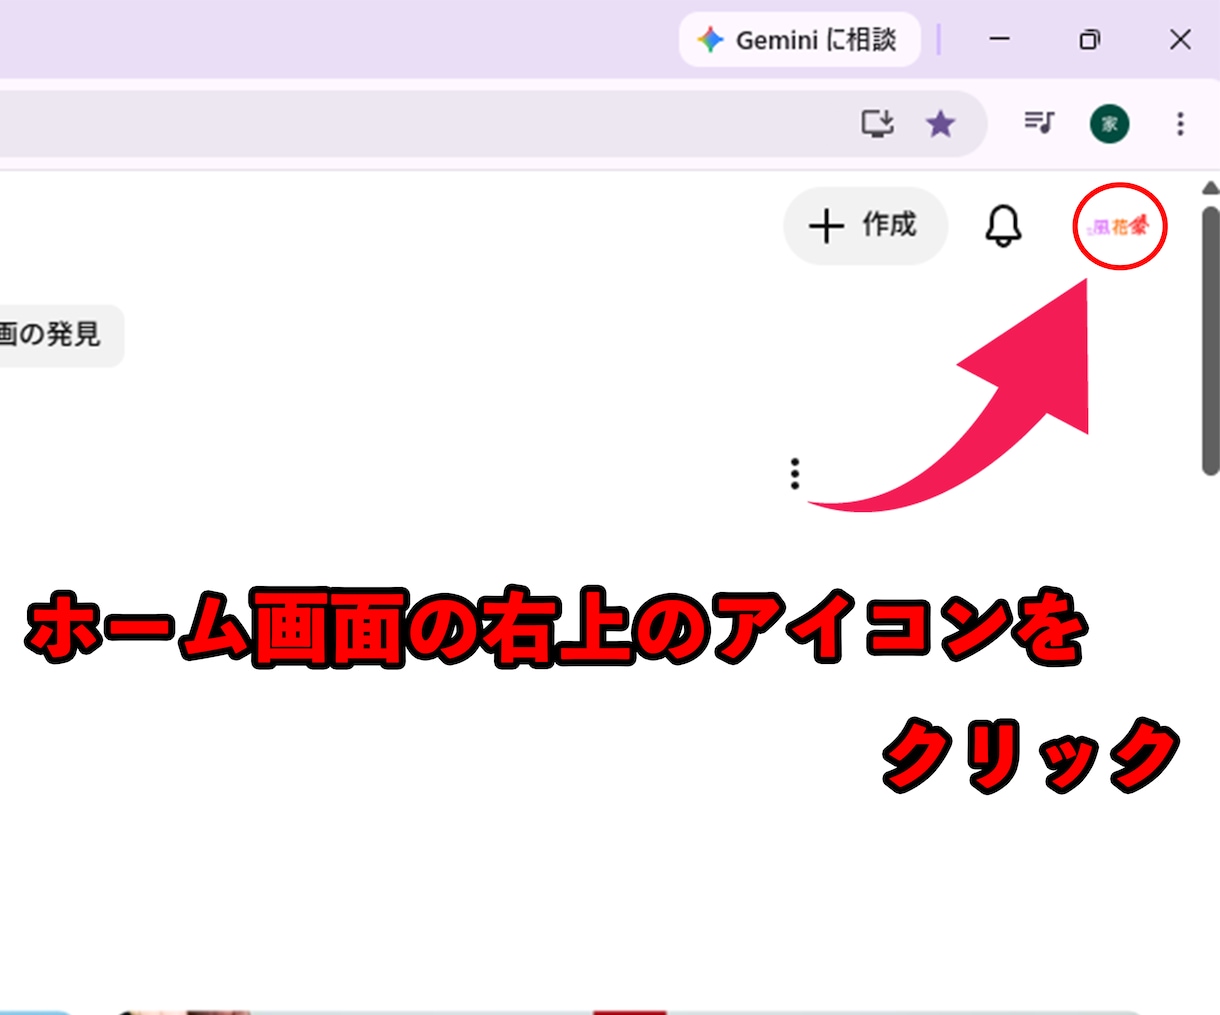The image size is (1220, 1015).
Task: Click the install app icon in address bar
Action: (x=878, y=124)
